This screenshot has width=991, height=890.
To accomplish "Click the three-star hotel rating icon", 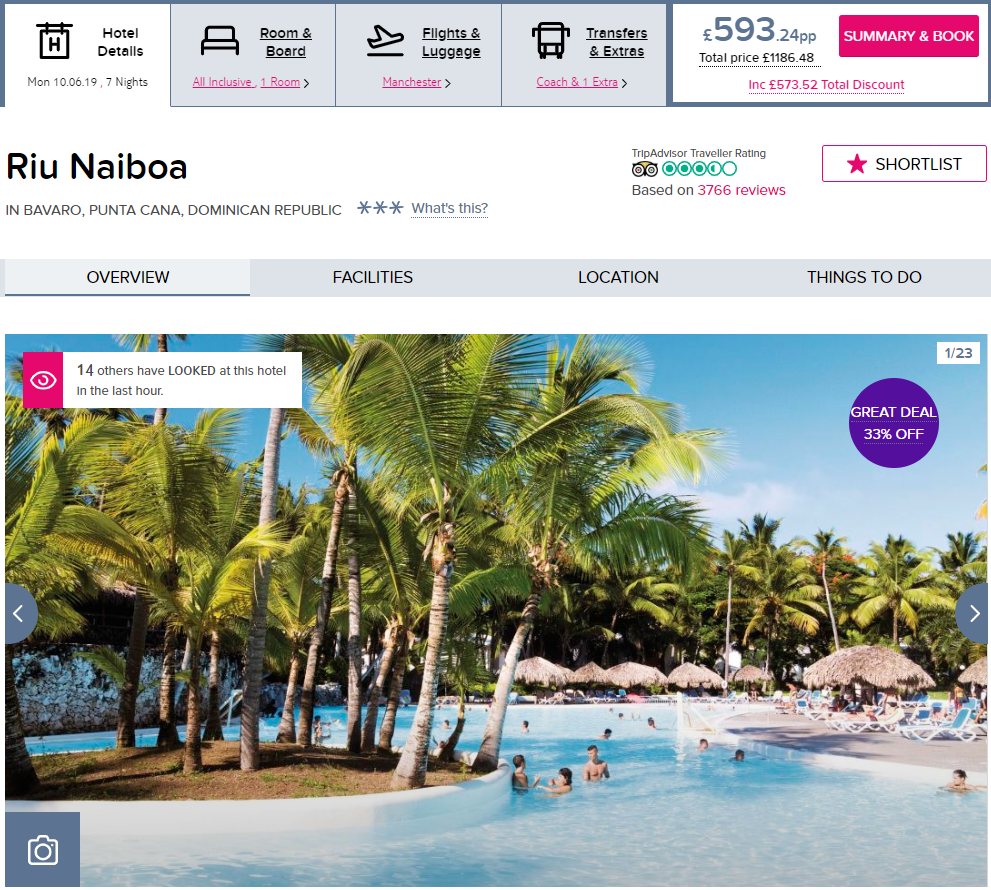I will tap(380, 208).
